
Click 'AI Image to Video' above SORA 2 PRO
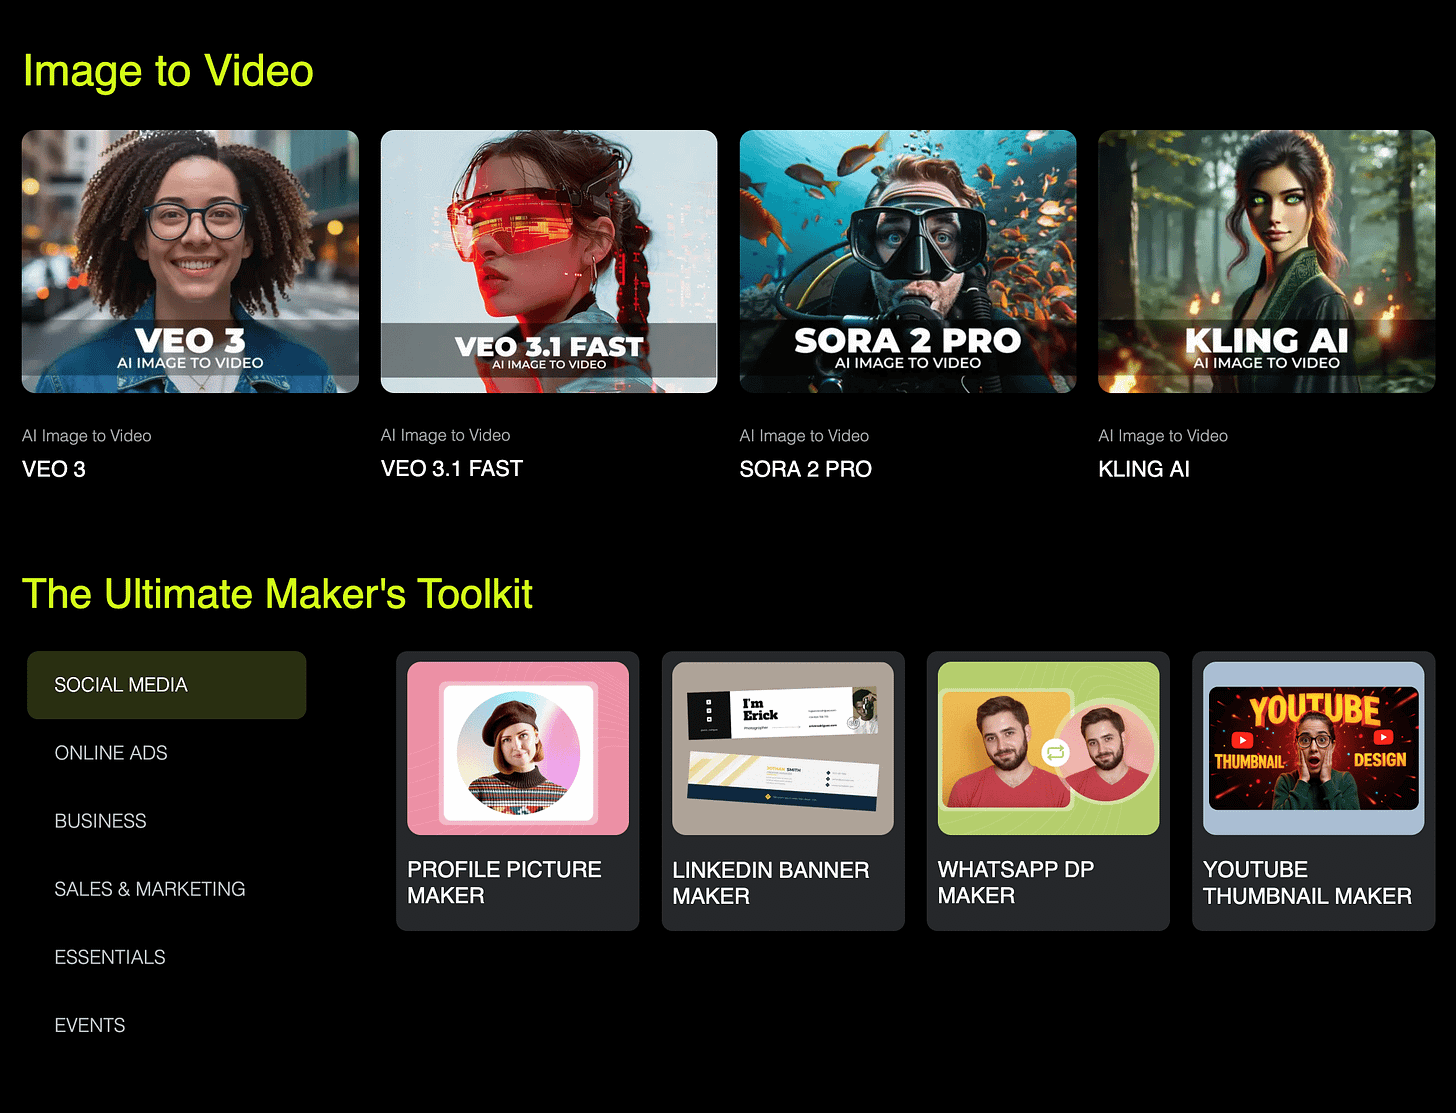point(805,436)
